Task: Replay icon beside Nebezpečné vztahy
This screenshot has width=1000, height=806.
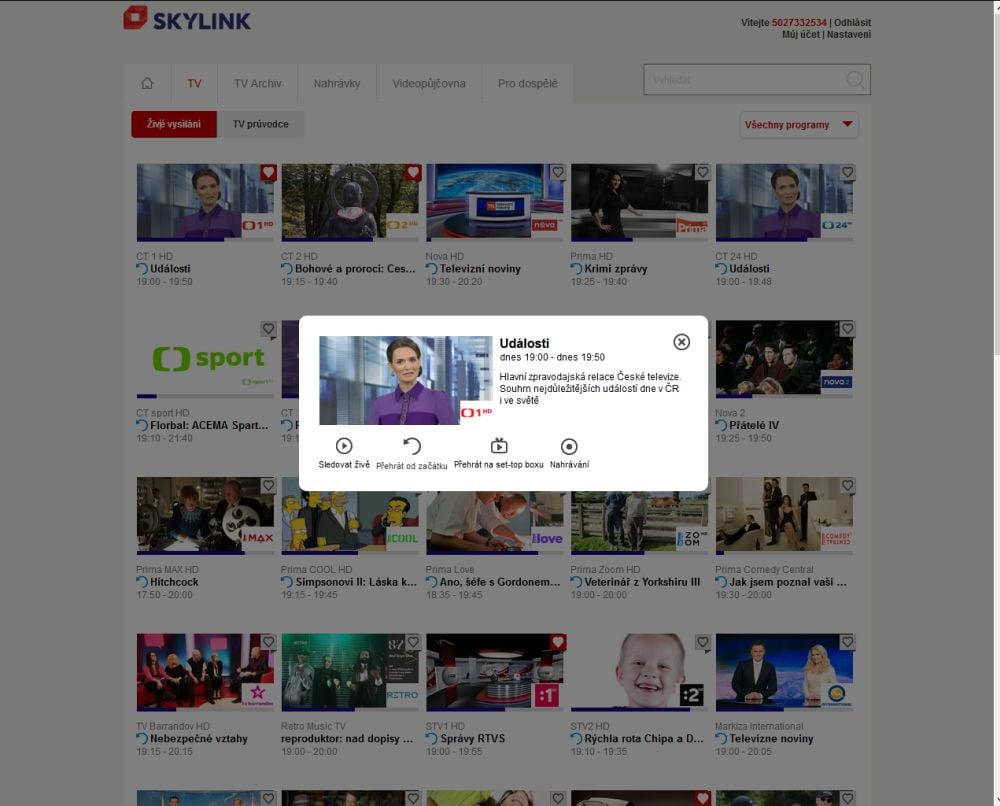Action: 142,738
